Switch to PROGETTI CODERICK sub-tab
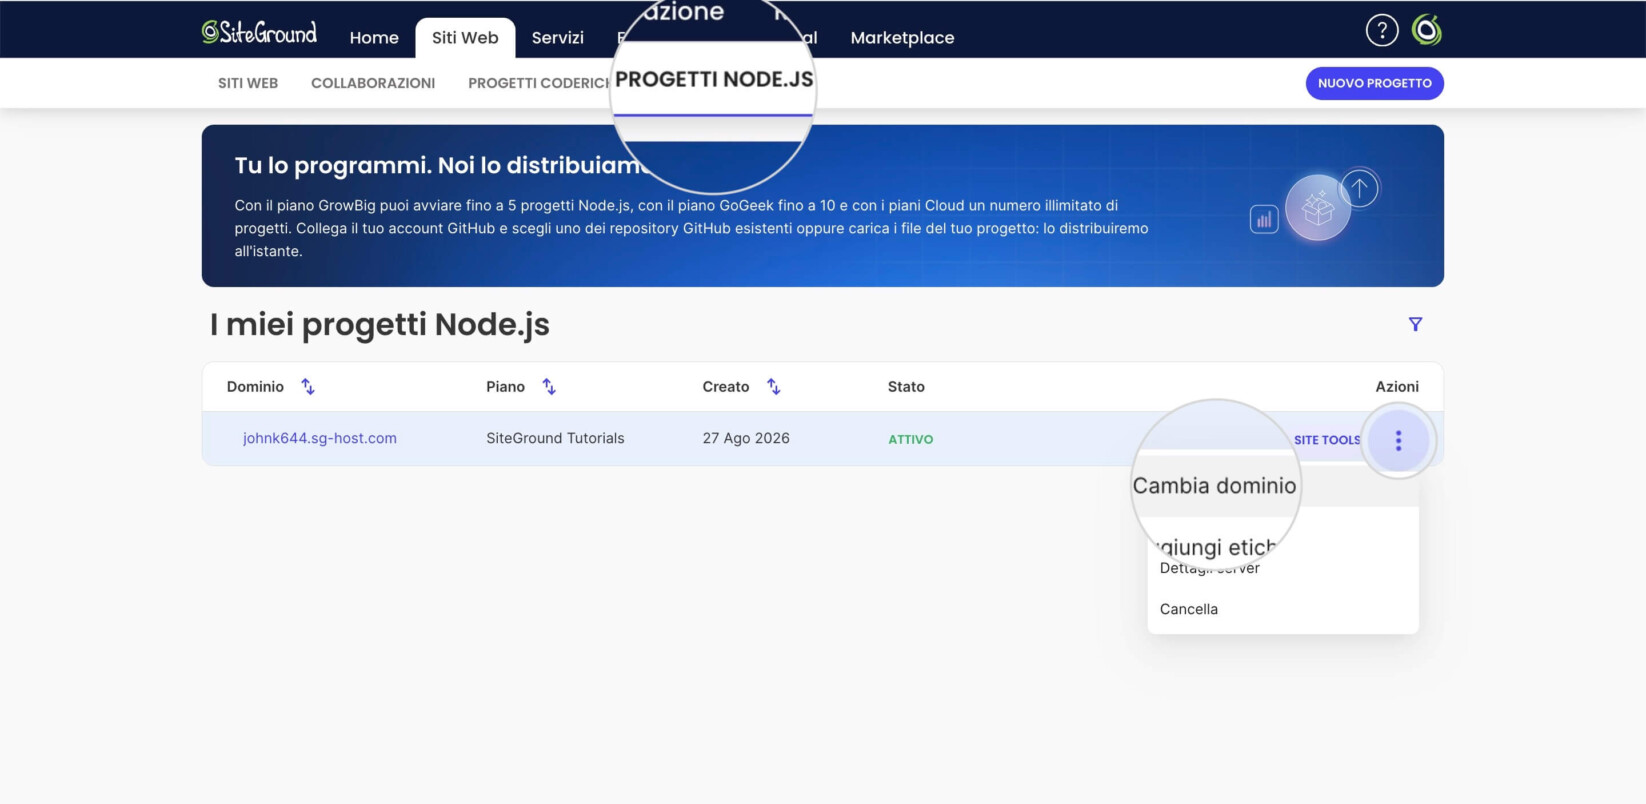The height and width of the screenshot is (804, 1646). click(x=538, y=83)
